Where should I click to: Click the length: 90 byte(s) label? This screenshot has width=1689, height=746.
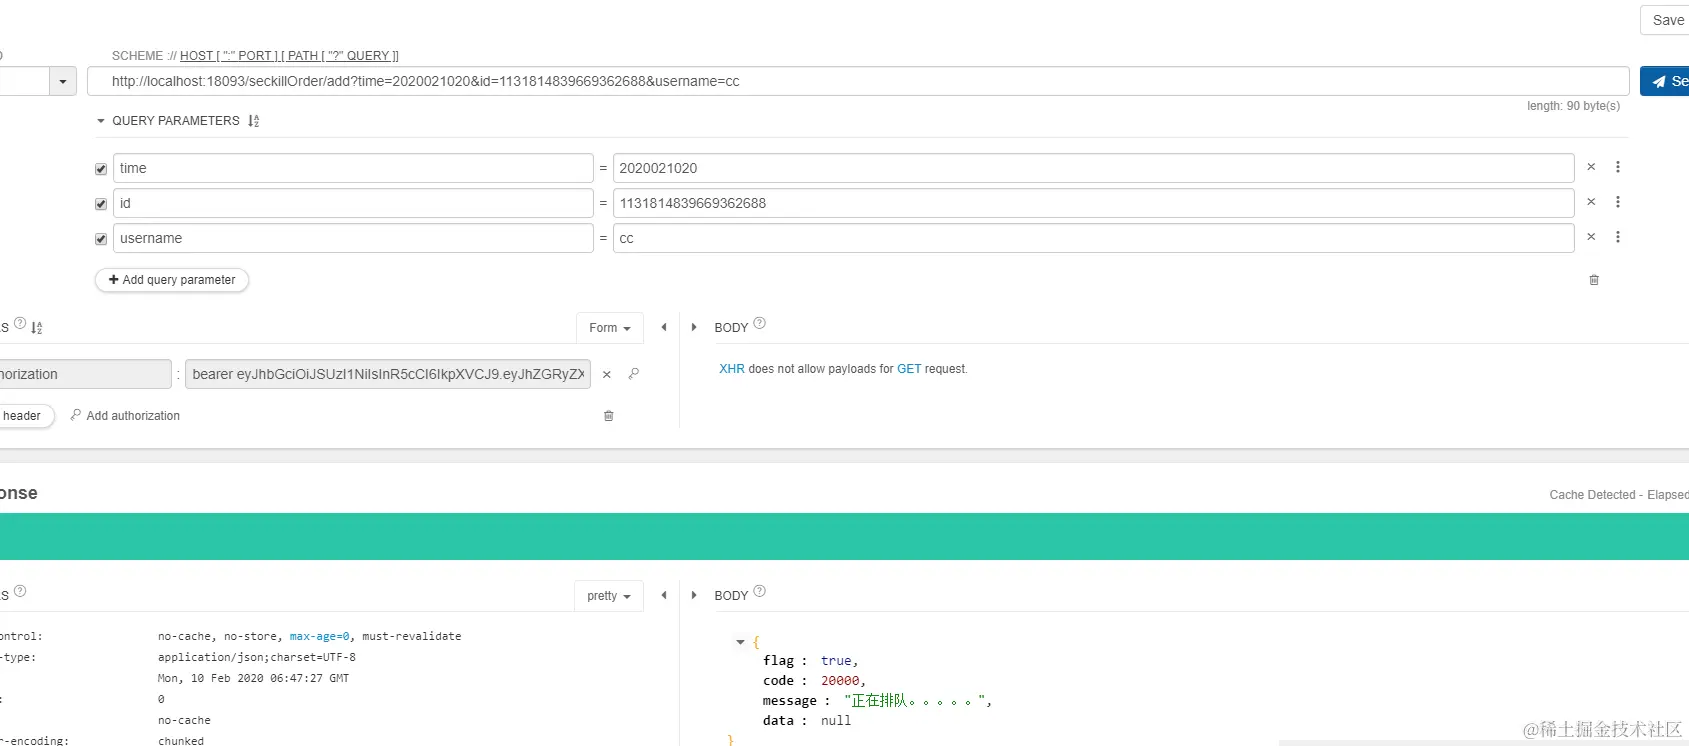coord(1573,106)
